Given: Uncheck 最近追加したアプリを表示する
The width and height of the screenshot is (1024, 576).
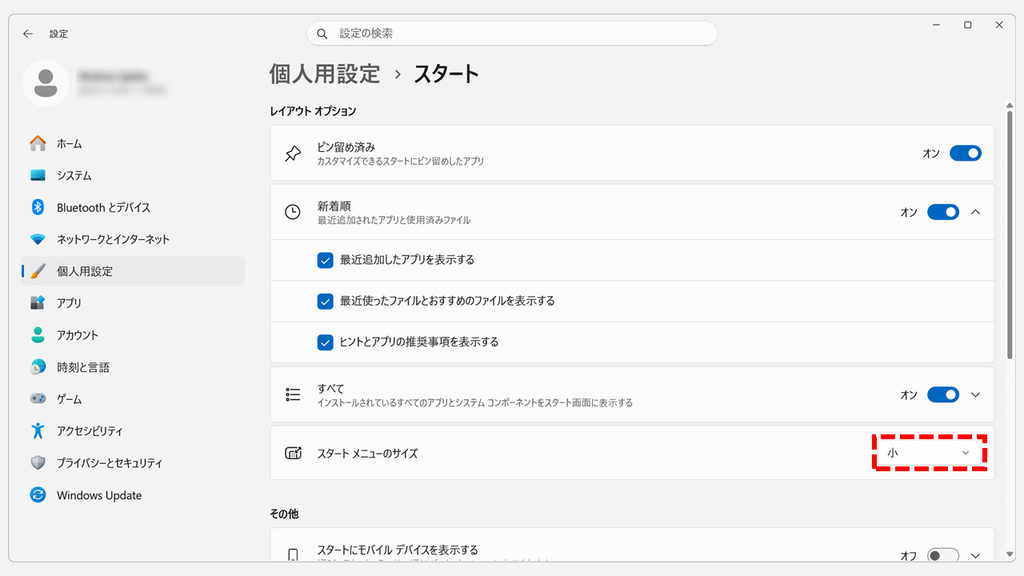Looking at the screenshot, I should pyautogui.click(x=325, y=260).
